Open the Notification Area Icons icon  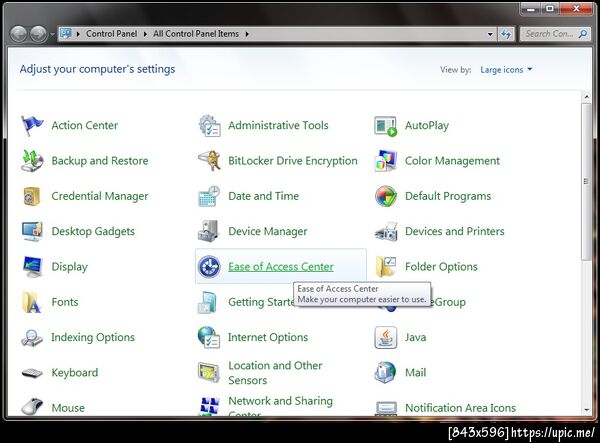[386, 408]
